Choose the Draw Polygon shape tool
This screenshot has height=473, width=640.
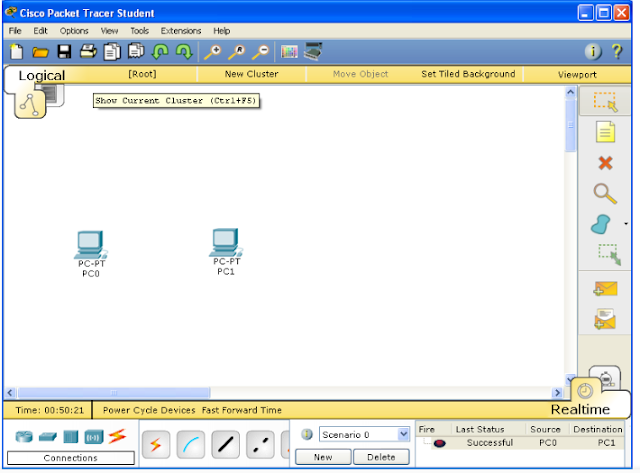point(601,224)
